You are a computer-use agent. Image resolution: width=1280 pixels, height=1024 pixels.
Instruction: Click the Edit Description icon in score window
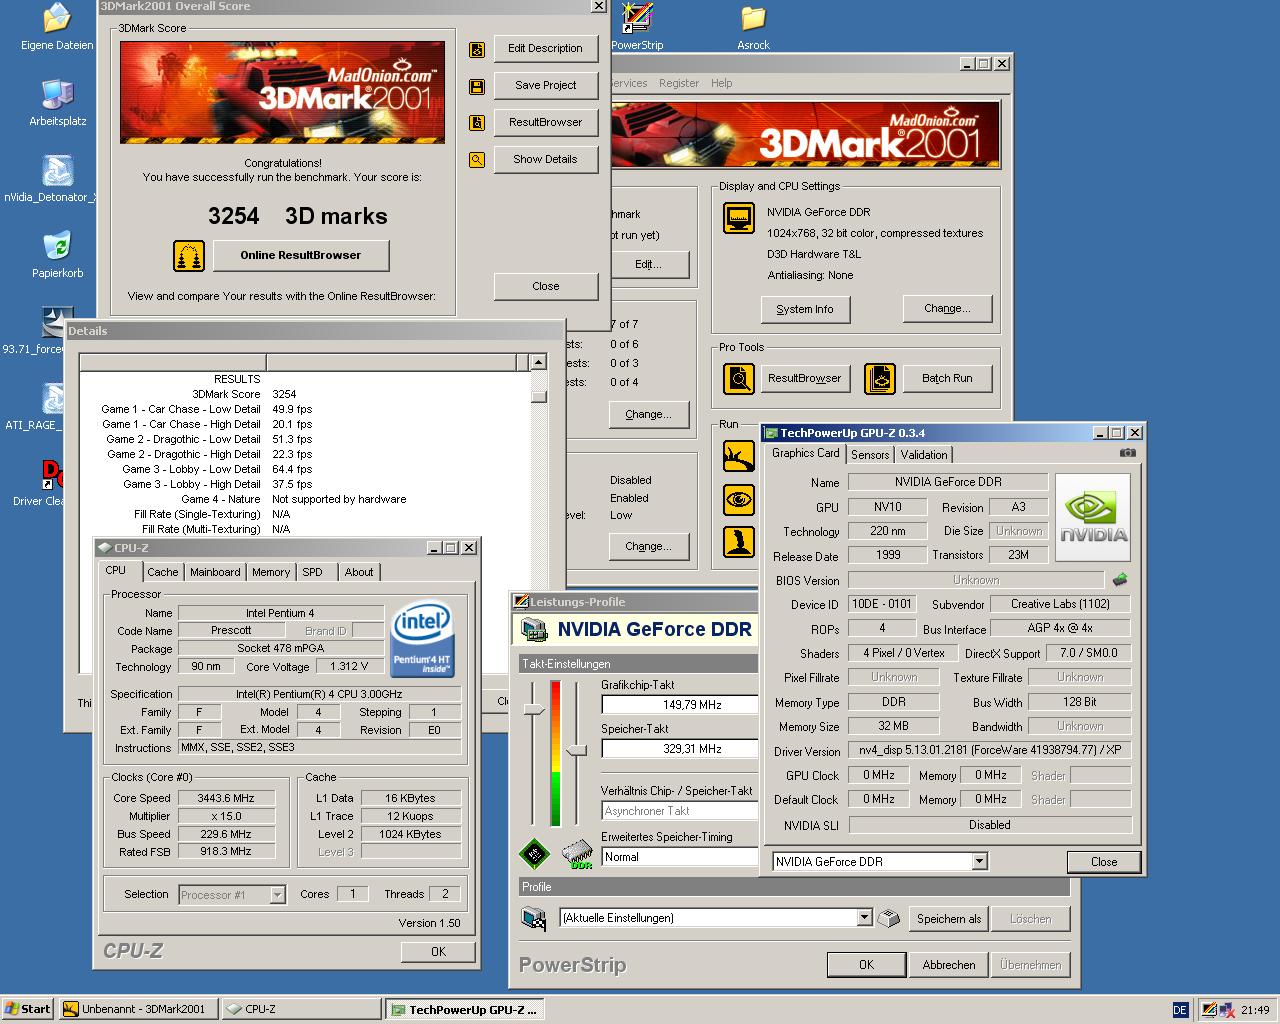point(477,49)
